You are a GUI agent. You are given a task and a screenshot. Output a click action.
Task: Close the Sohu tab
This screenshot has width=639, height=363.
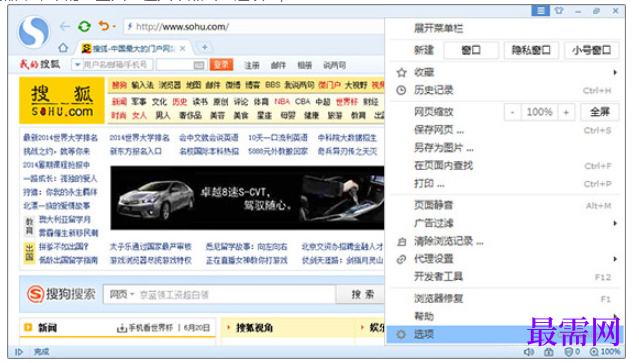(x=183, y=48)
